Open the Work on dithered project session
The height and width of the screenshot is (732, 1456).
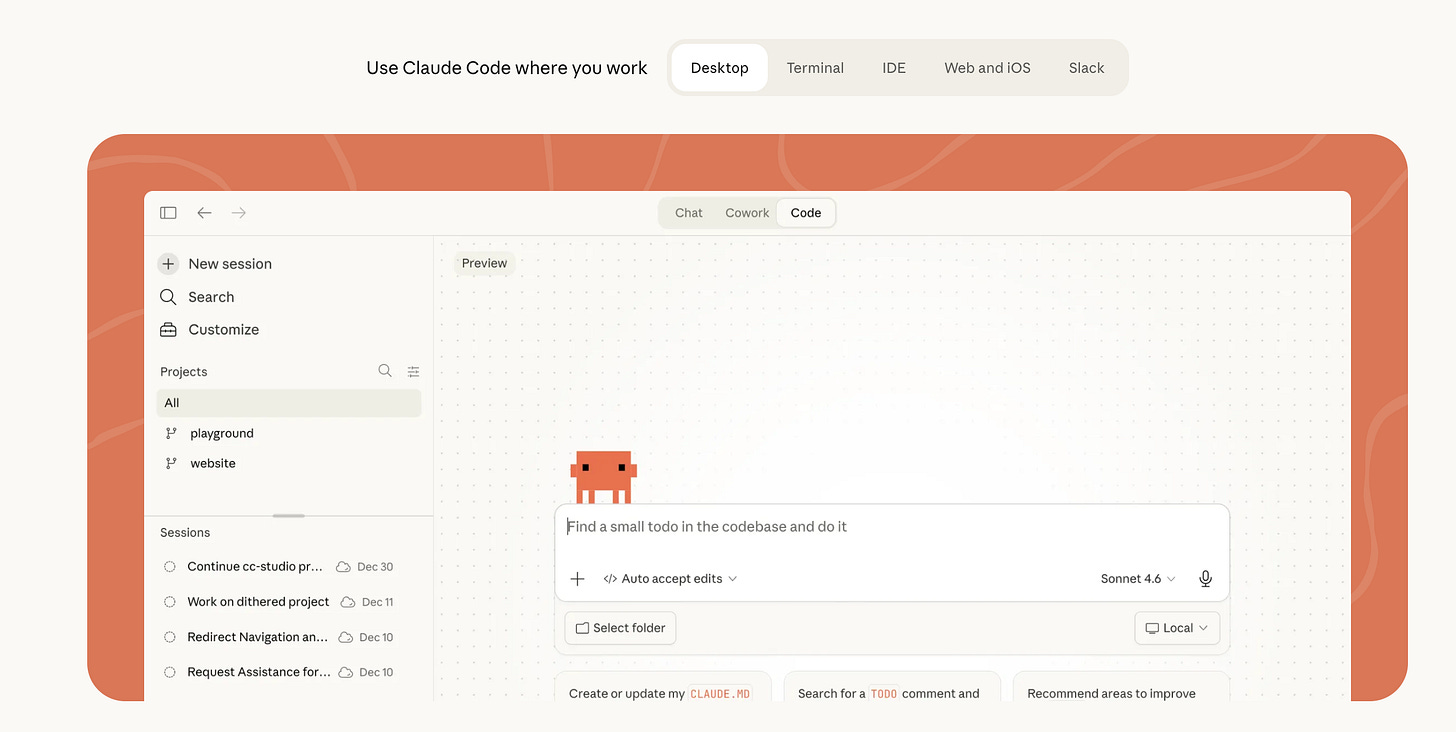[x=258, y=602]
